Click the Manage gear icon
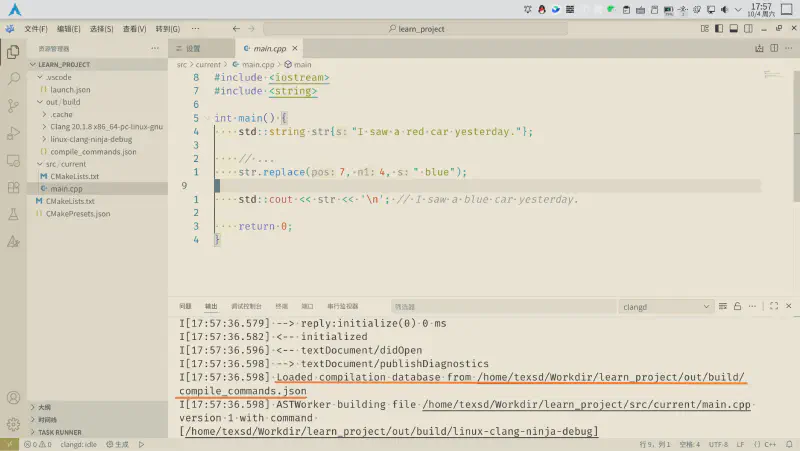 pyautogui.click(x=13, y=424)
